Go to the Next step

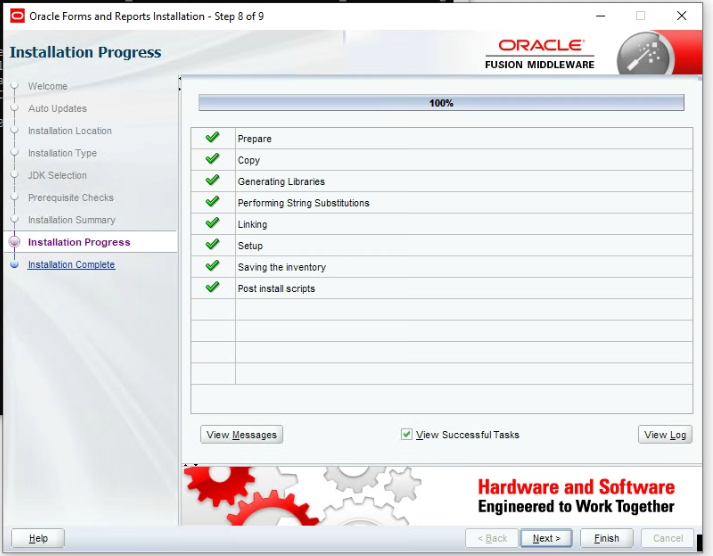tap(546, 538)
